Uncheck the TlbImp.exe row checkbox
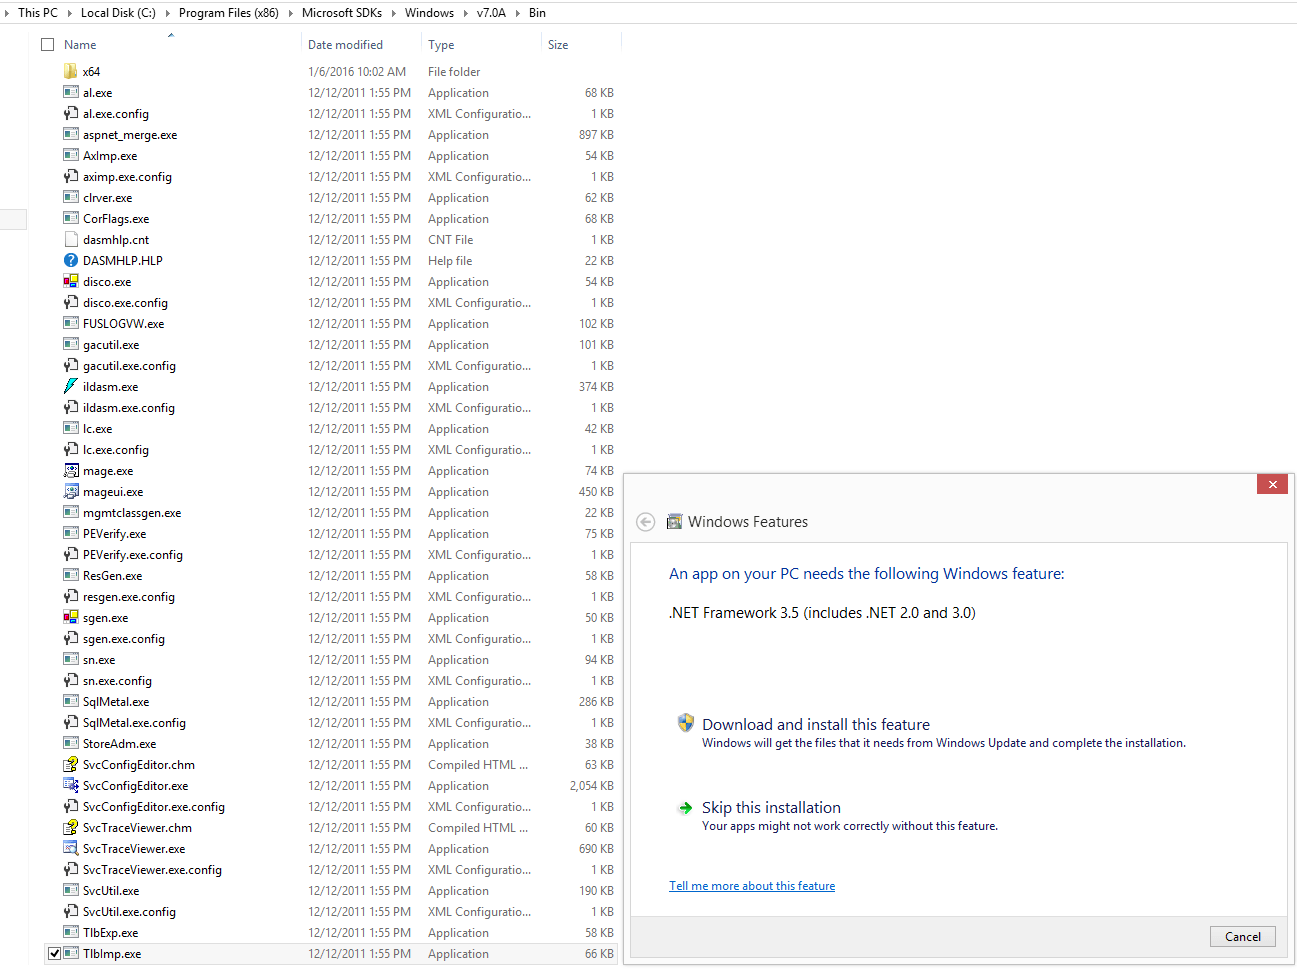The width and height of the screenshot is (1297, 971). pos(54,954)
